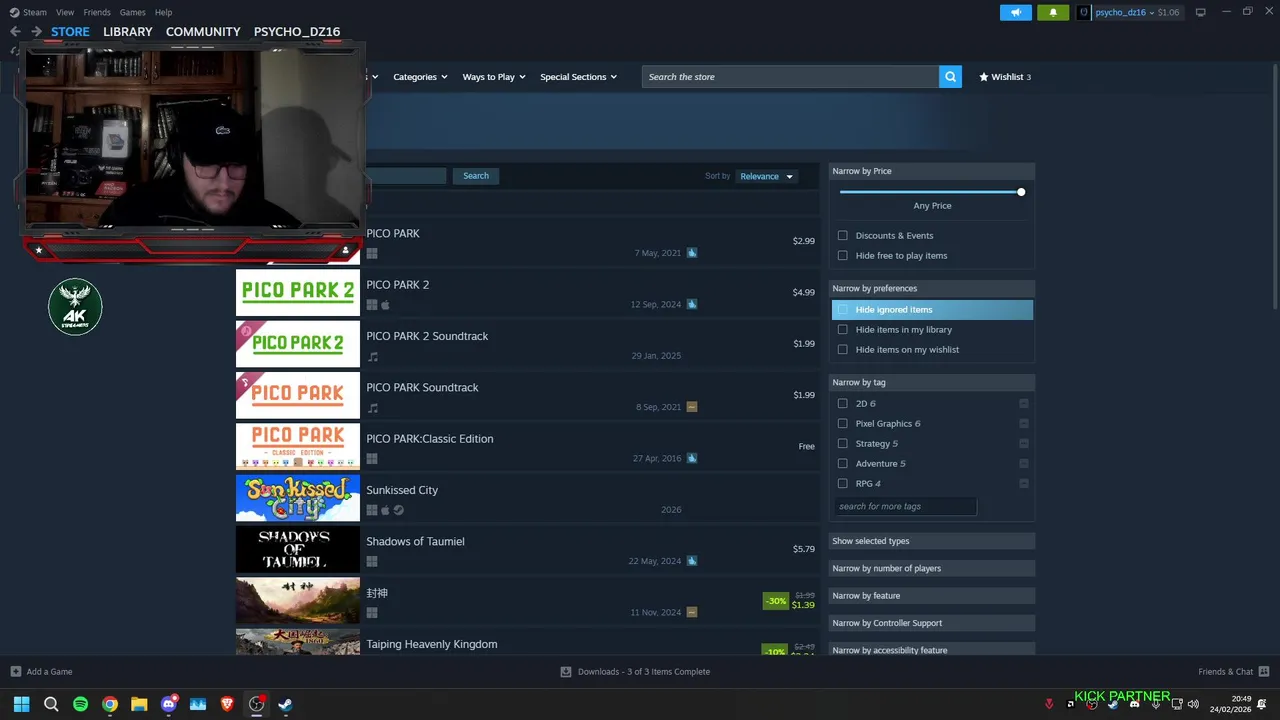Open the Categories dropdown menu
The height and width of the screenshot is (720, 1280).
pyautogui.click(x=420, y=77)
